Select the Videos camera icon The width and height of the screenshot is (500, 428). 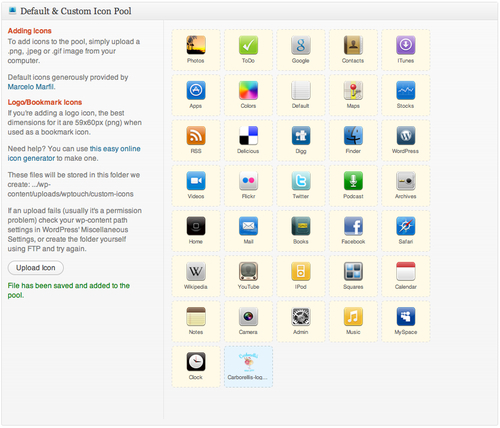tap(196, 181)
